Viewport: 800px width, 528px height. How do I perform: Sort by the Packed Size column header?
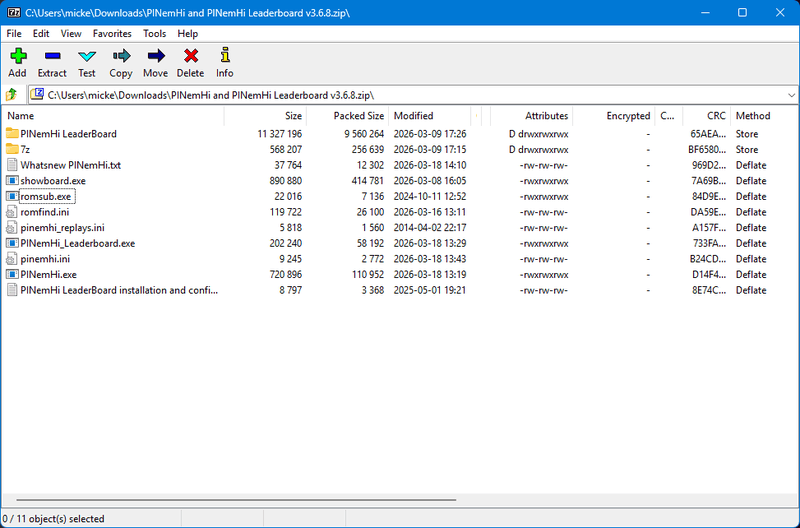tap(347, 116)
